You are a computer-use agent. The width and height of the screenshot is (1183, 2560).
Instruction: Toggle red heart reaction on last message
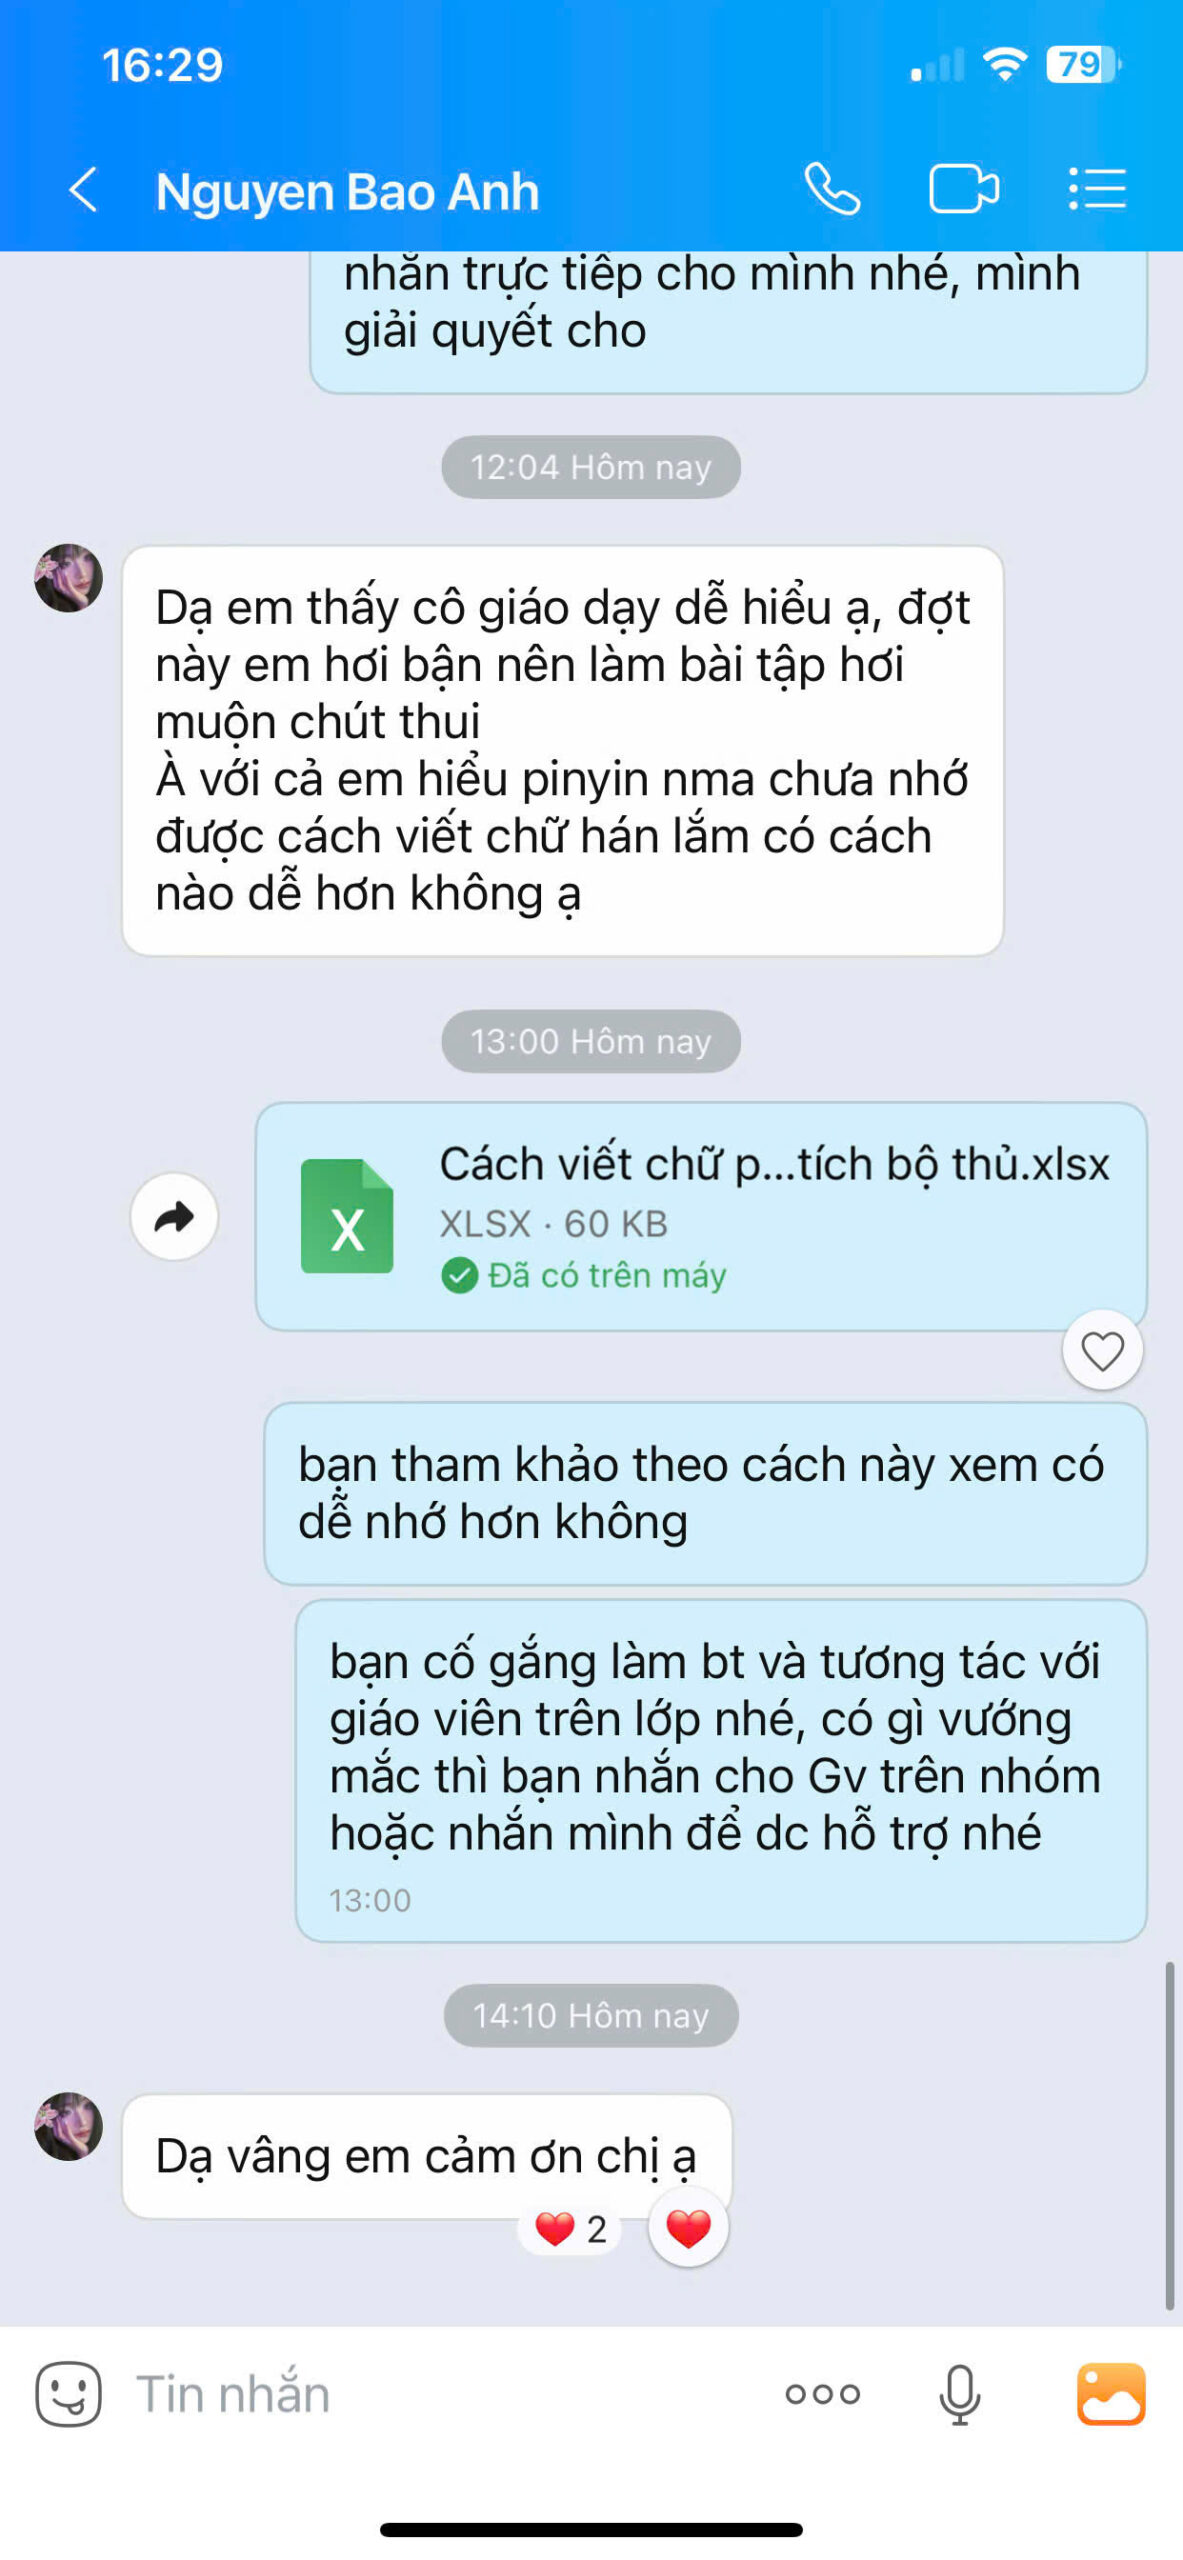point(688,2228)
